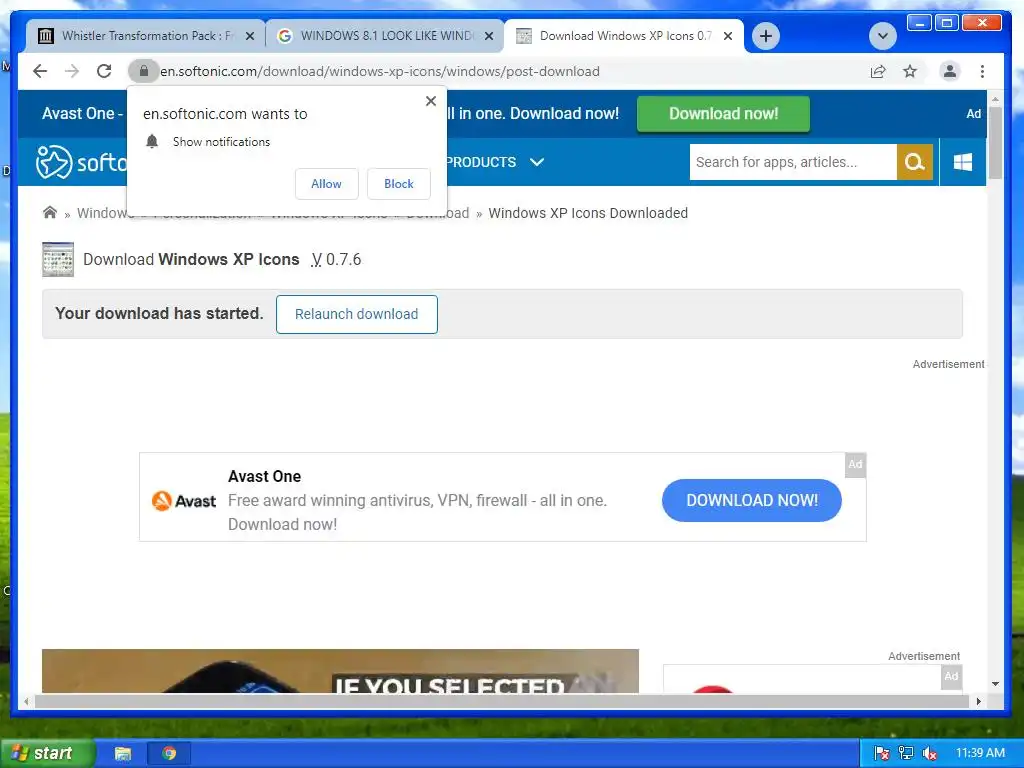Click the vertical scrollbar down arrow
This screenshot has width=1024, height=768.
point(995,684)
